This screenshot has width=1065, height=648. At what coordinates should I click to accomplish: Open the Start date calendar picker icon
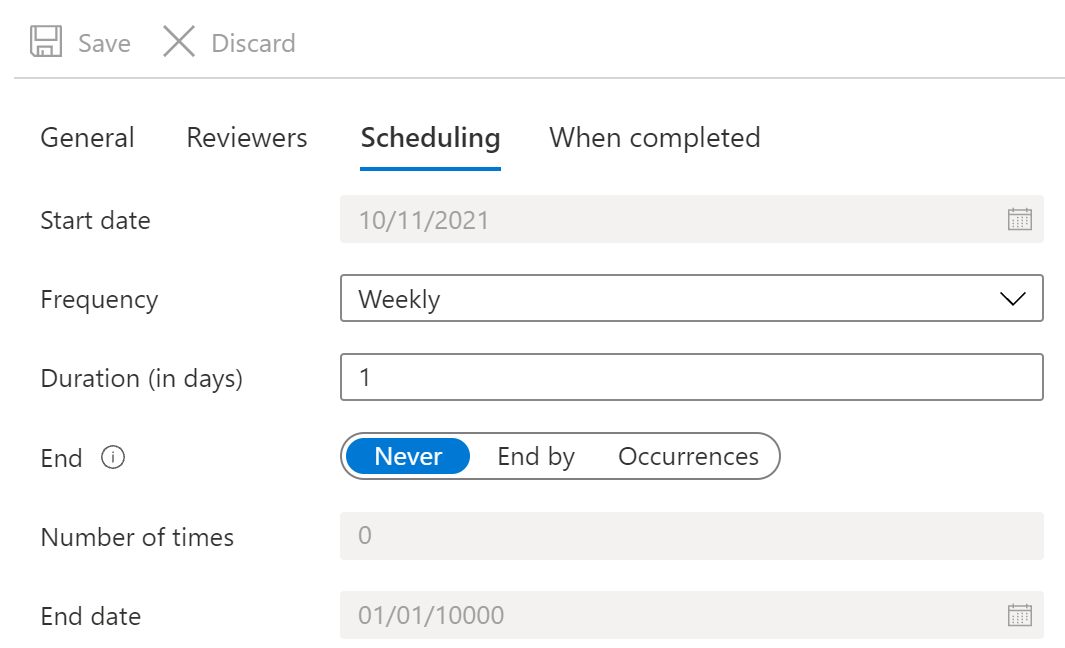click(1019, 220)
